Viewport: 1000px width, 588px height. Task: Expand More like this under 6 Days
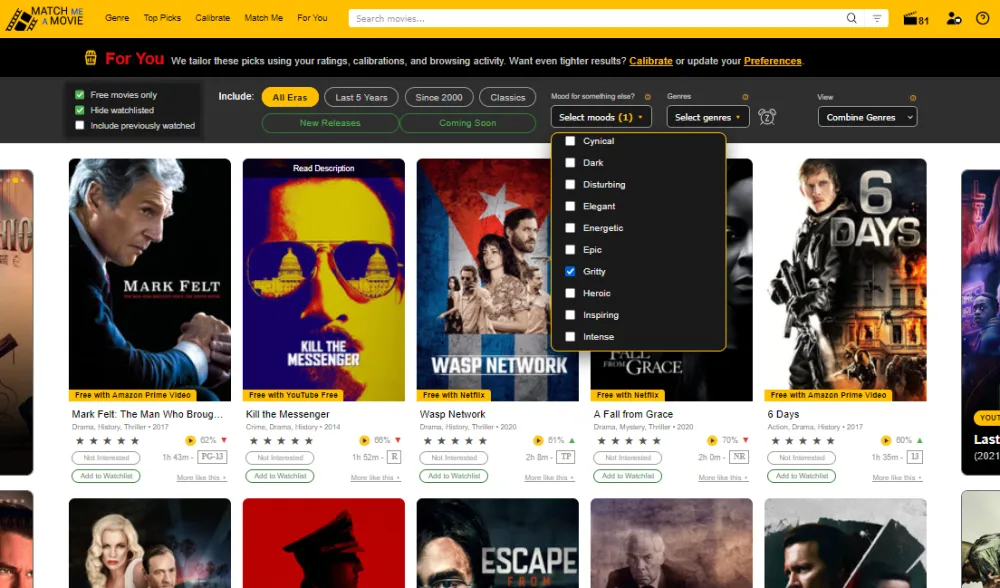[897, 478]
